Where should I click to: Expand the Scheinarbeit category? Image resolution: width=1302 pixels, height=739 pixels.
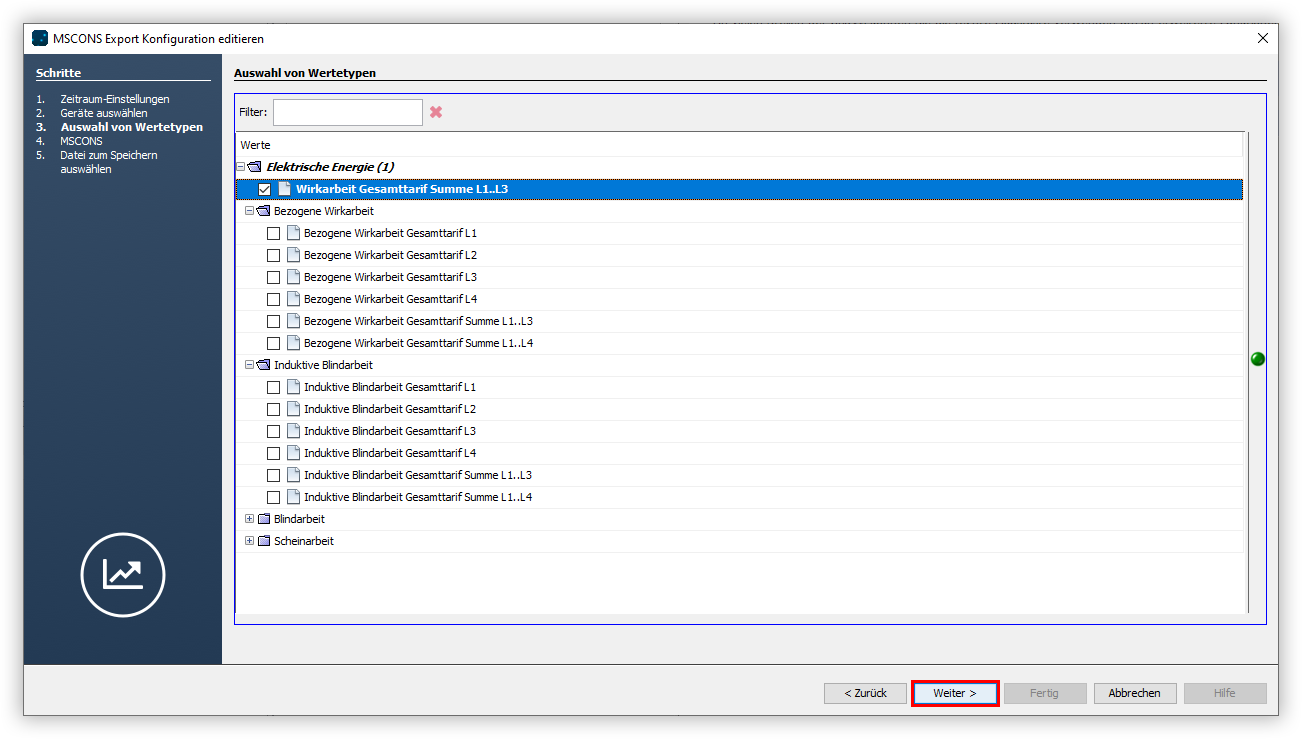248,540
